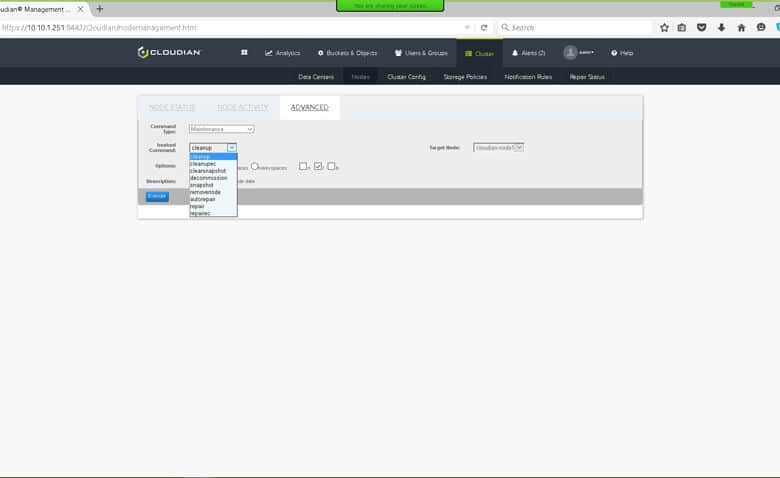Open Repair Status subpage

[587, 77]
